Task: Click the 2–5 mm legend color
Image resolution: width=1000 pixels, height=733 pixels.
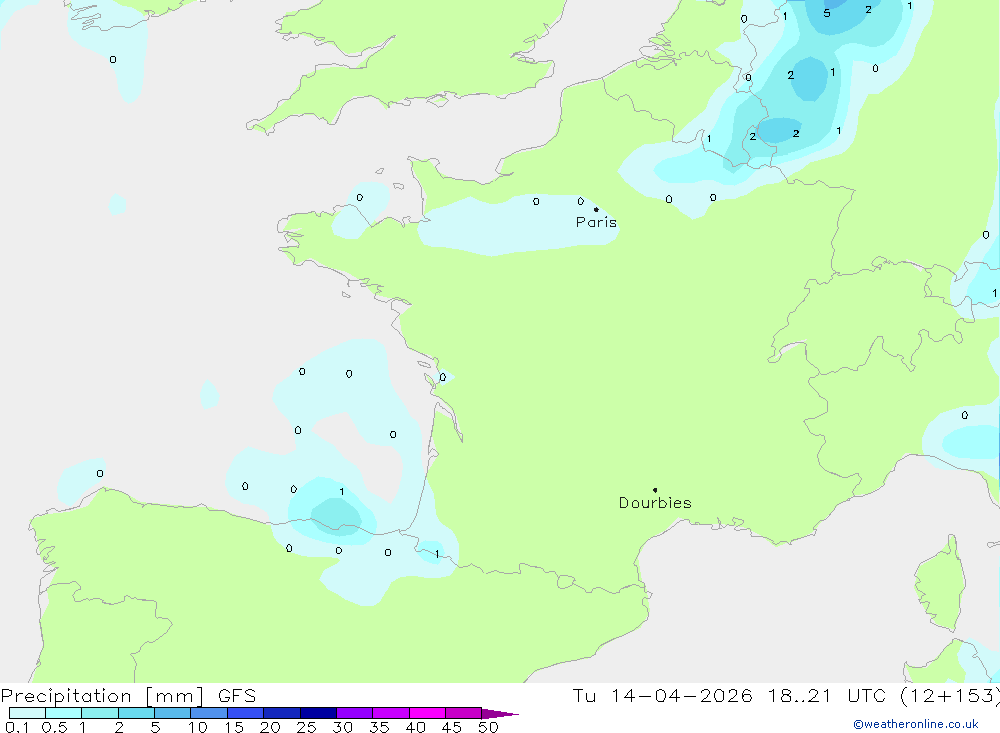Action: coord(136,713)
